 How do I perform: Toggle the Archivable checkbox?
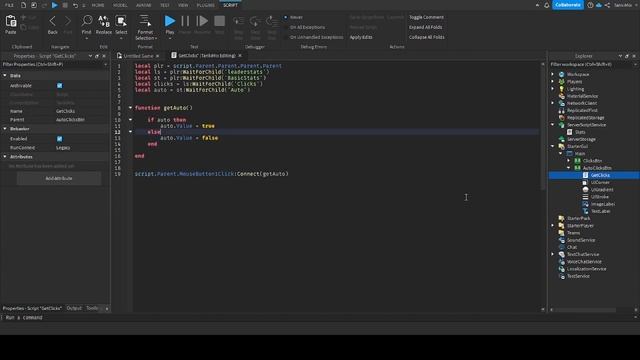60,86
